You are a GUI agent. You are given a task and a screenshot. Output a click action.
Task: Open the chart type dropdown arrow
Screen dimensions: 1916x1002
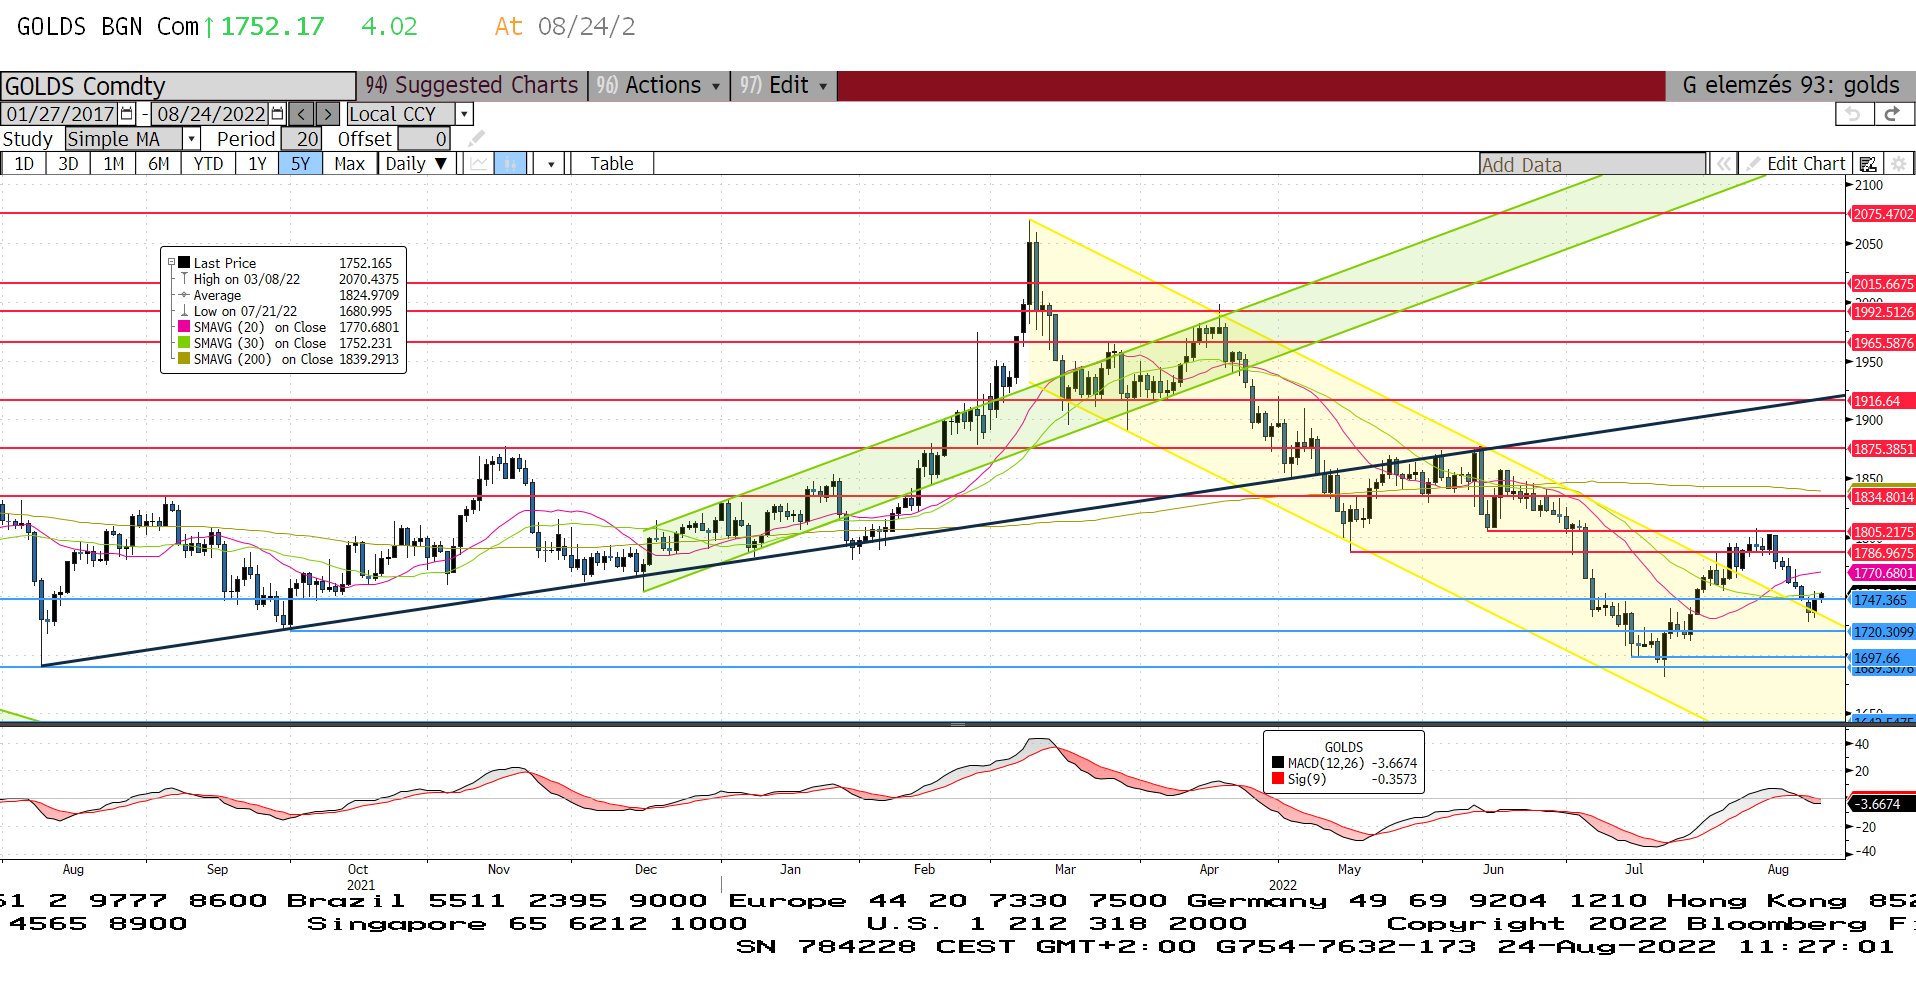coord(551,164)
